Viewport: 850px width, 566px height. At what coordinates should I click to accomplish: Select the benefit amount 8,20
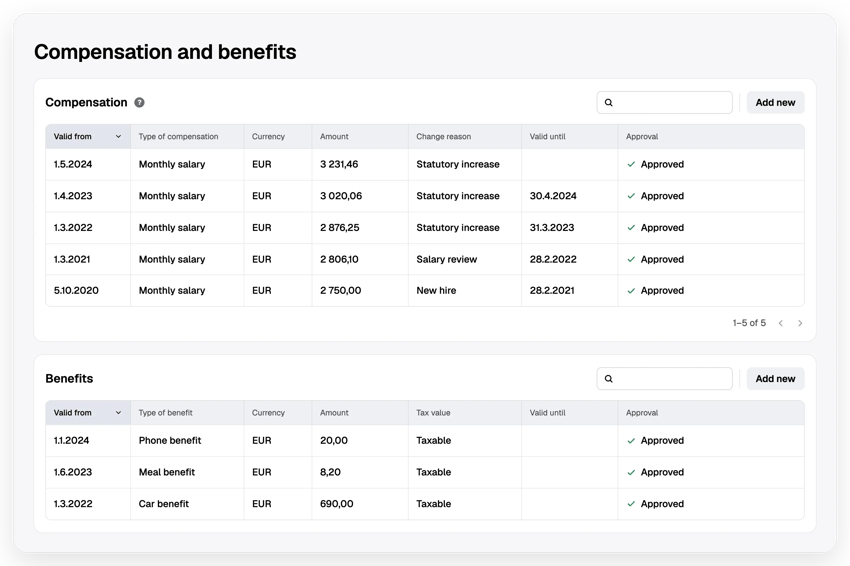point(330,472)
